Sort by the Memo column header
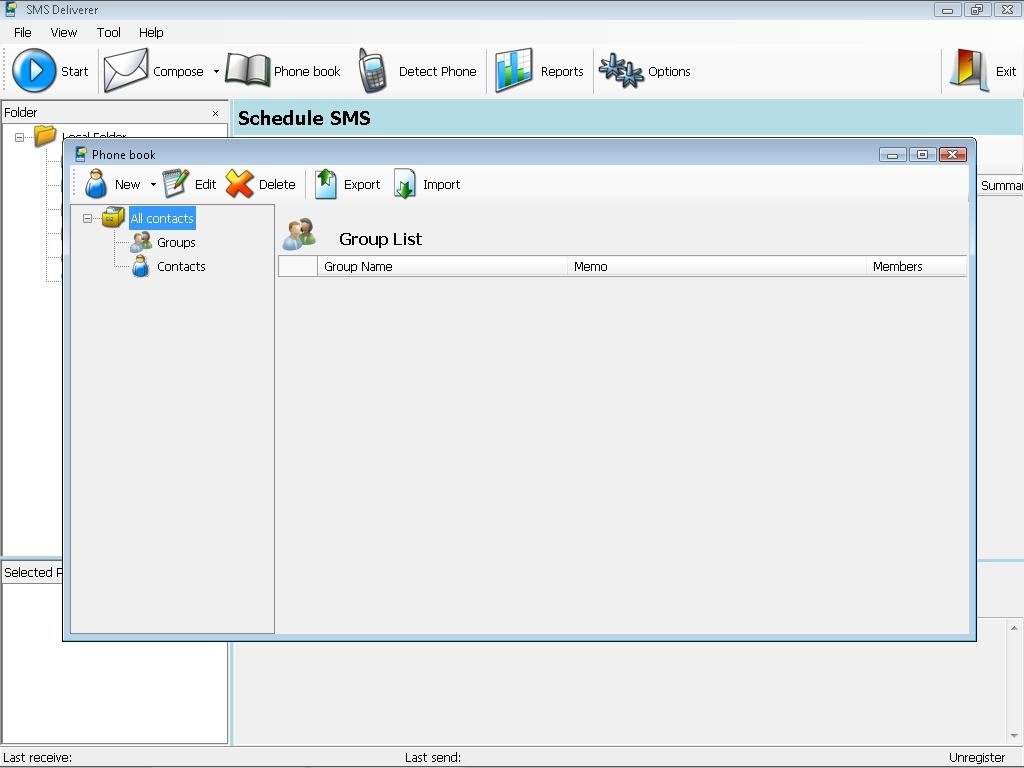This screenshot has height=768, width=1024. pyautogui.click(x=716, y=266)
